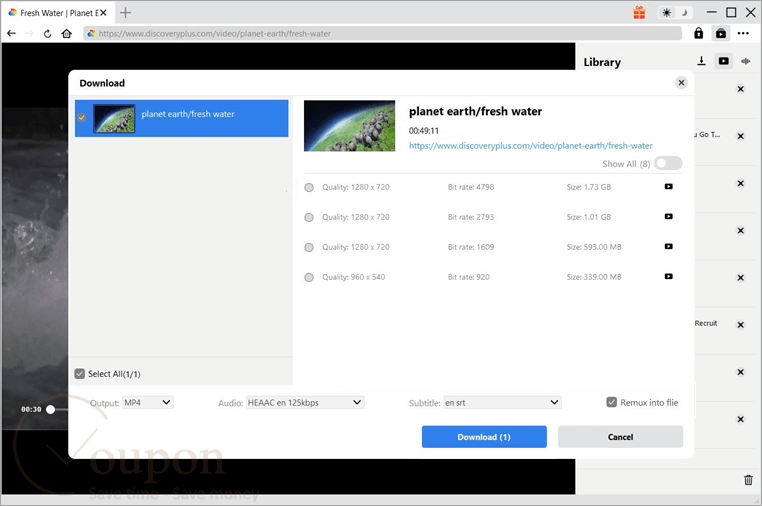This screenshot has height=506, width=762.
Task: Show Library audio waveform tab
Action: coord(745,61)
